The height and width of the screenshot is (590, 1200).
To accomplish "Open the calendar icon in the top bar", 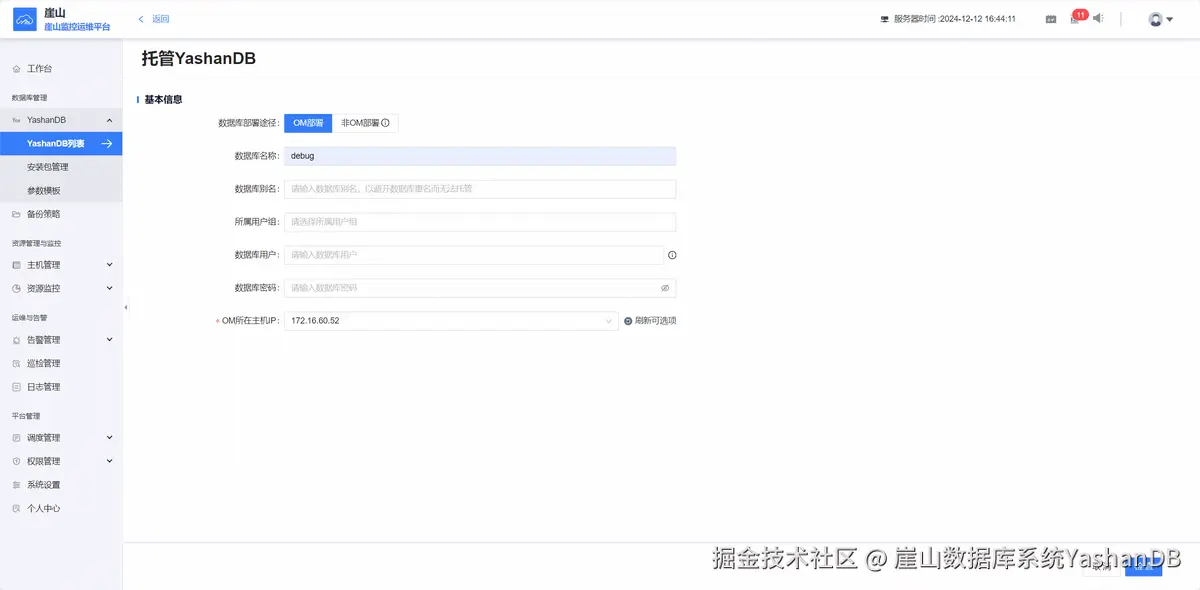I will coord(1051,19).
